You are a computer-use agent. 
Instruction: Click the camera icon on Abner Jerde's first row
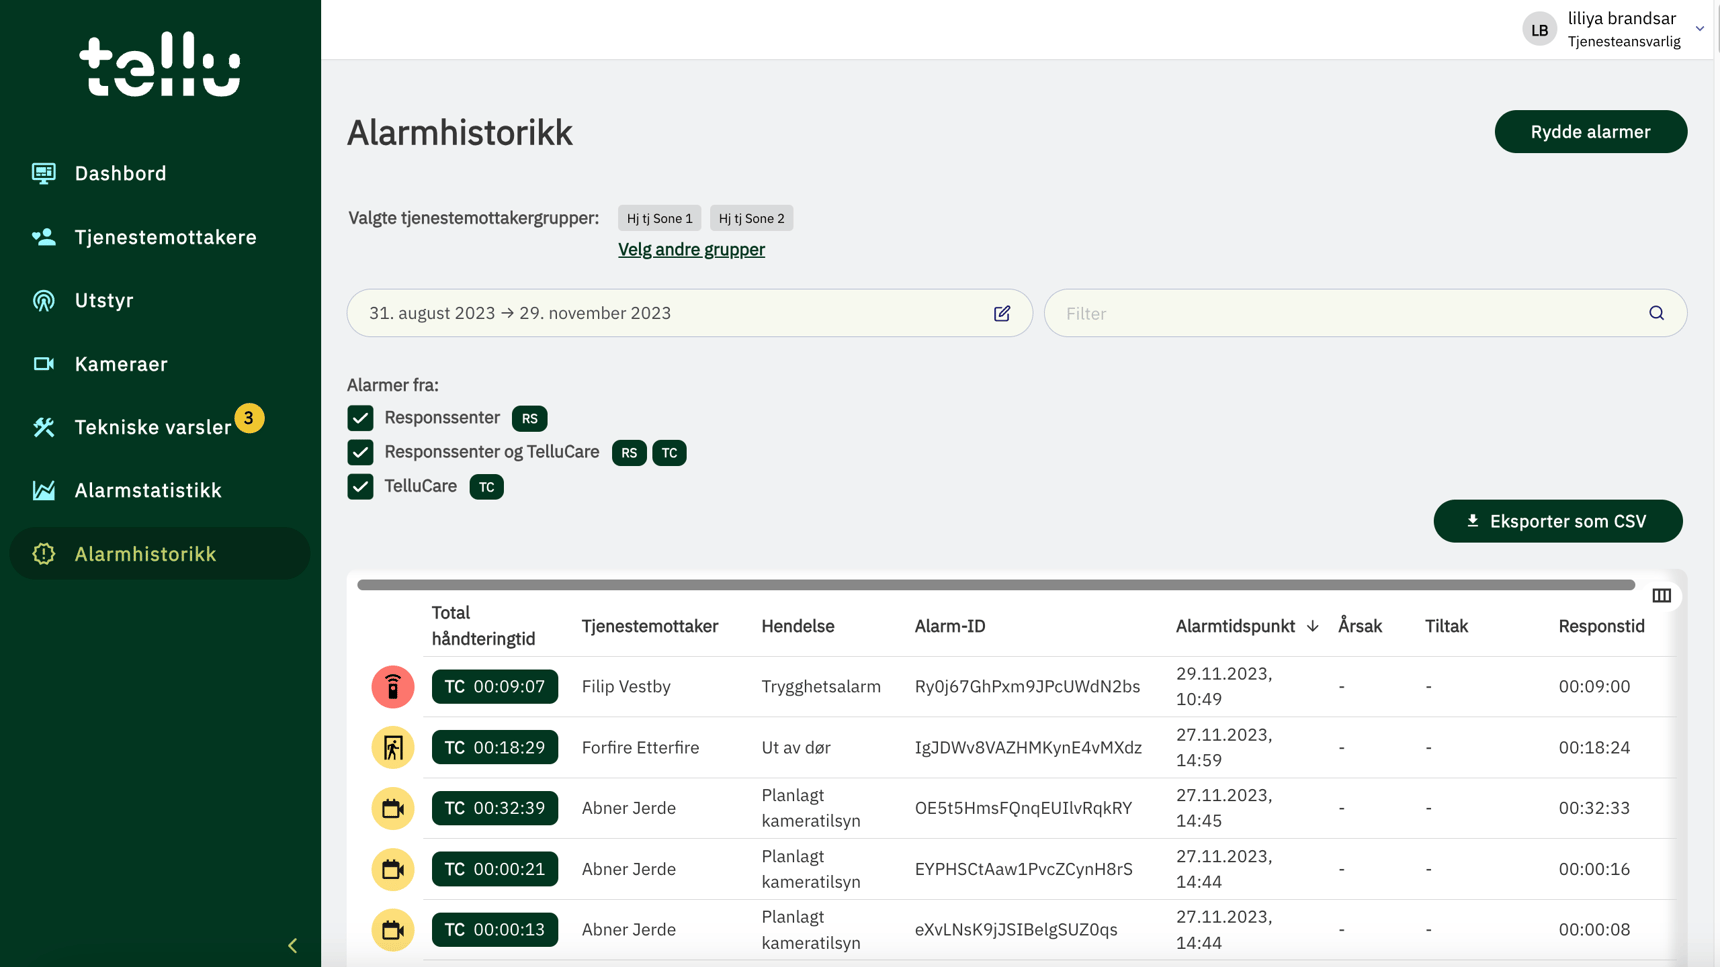(x=392, y=808)
